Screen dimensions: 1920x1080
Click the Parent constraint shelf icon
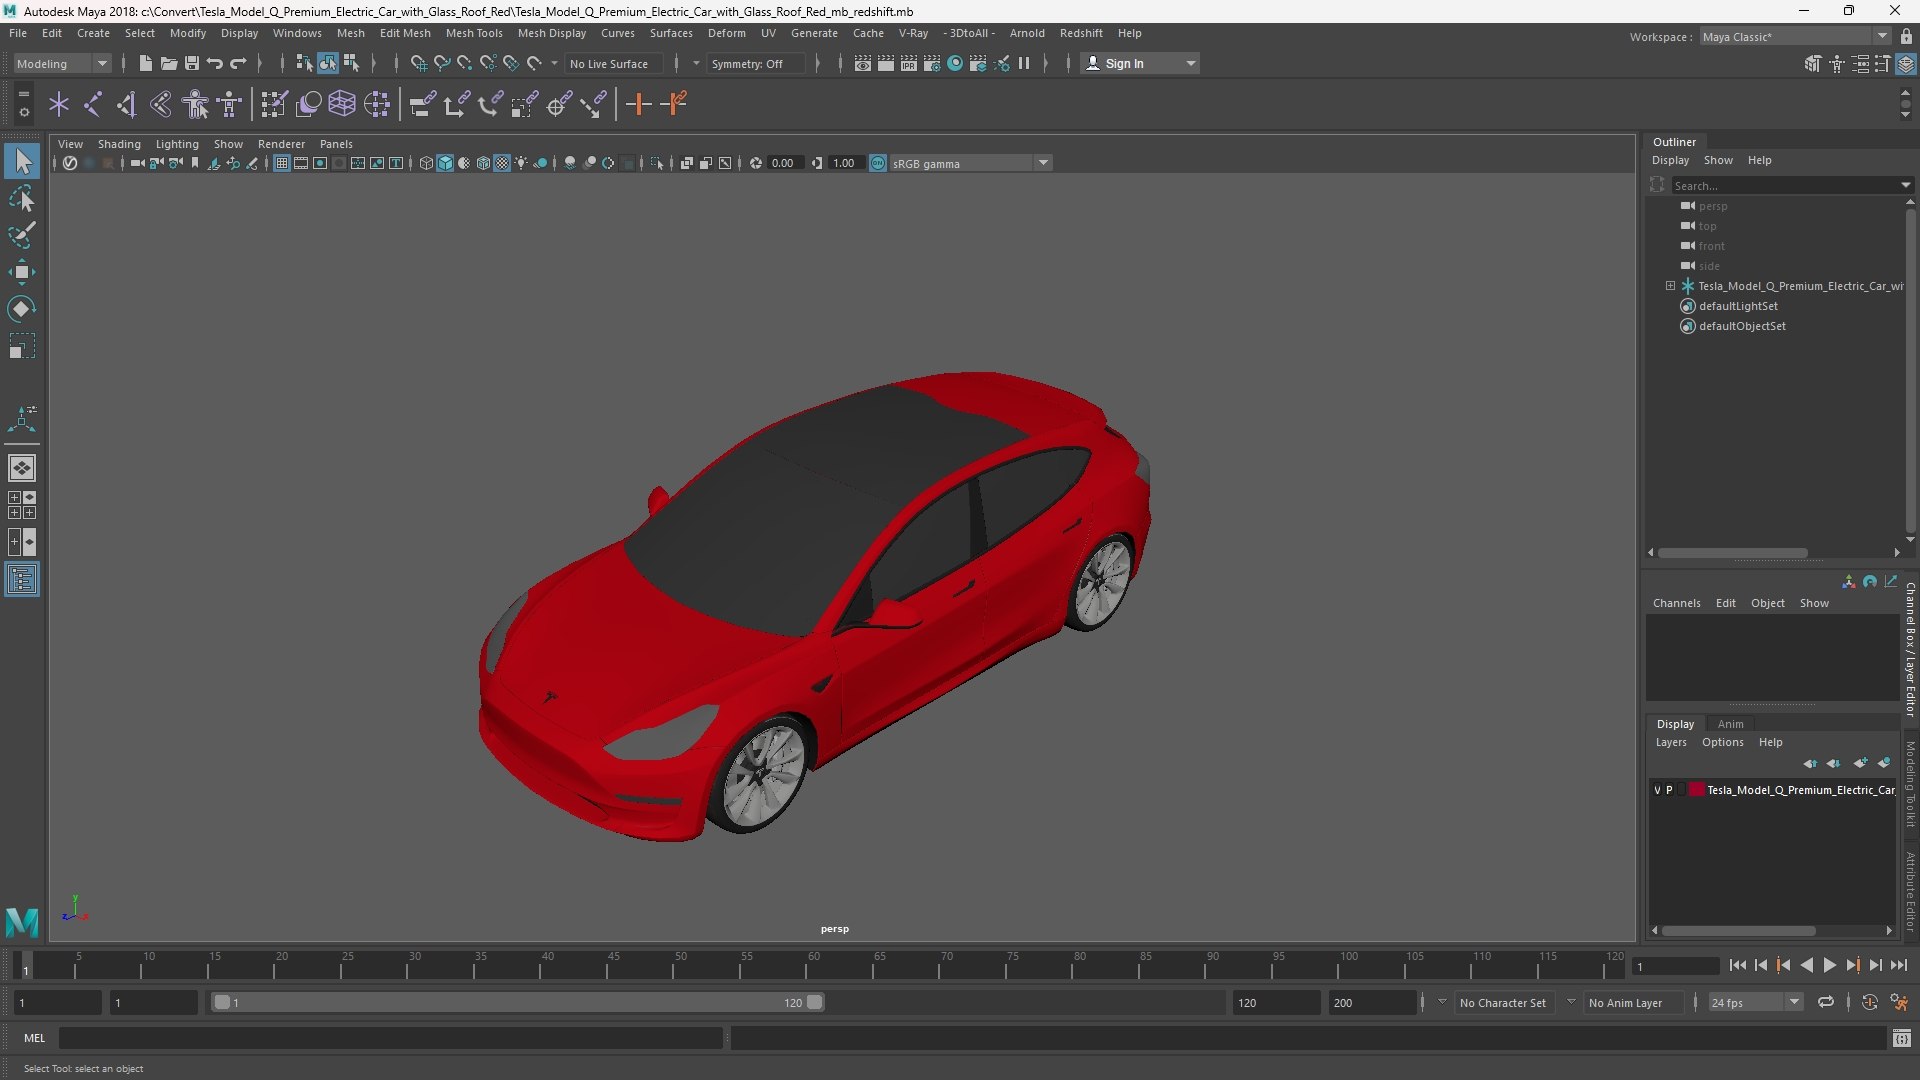pyautogui.click(x=422, y=104)
